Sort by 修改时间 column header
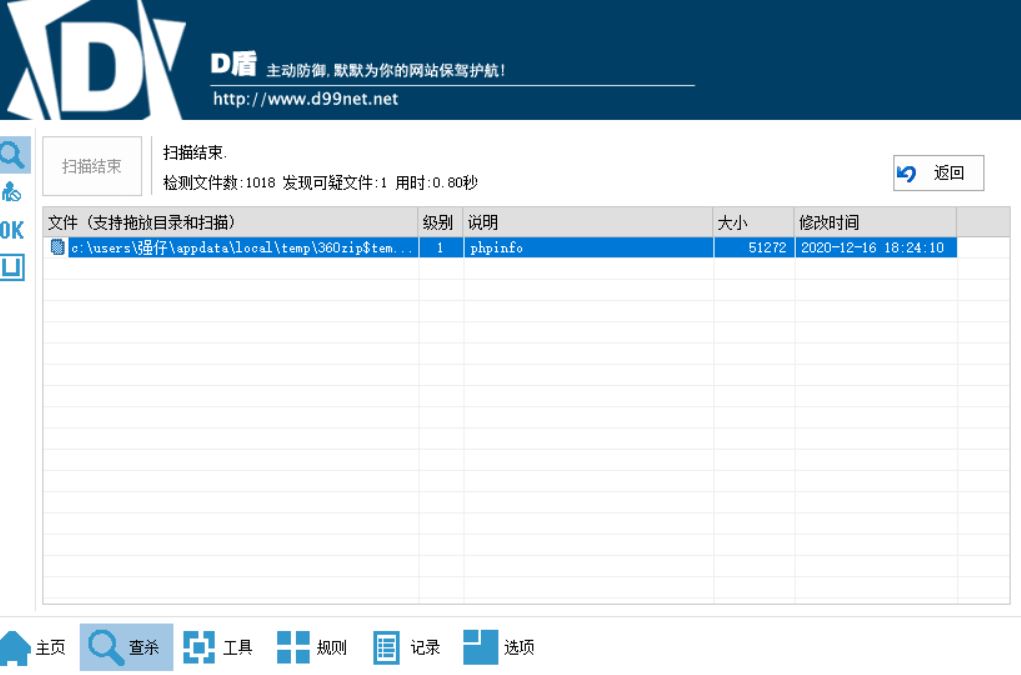 [875, 222]
